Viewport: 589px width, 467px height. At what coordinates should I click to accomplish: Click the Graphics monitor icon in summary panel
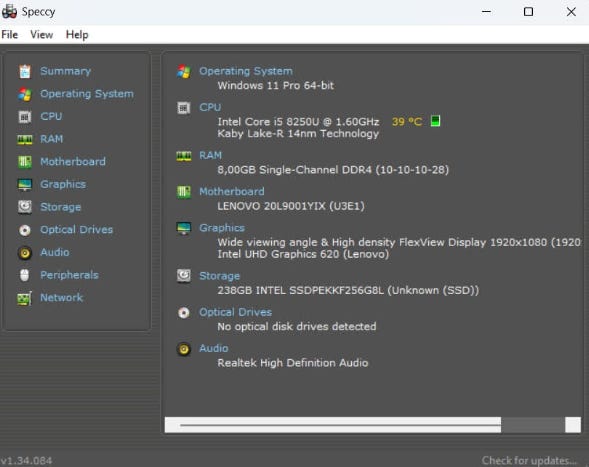184,228
